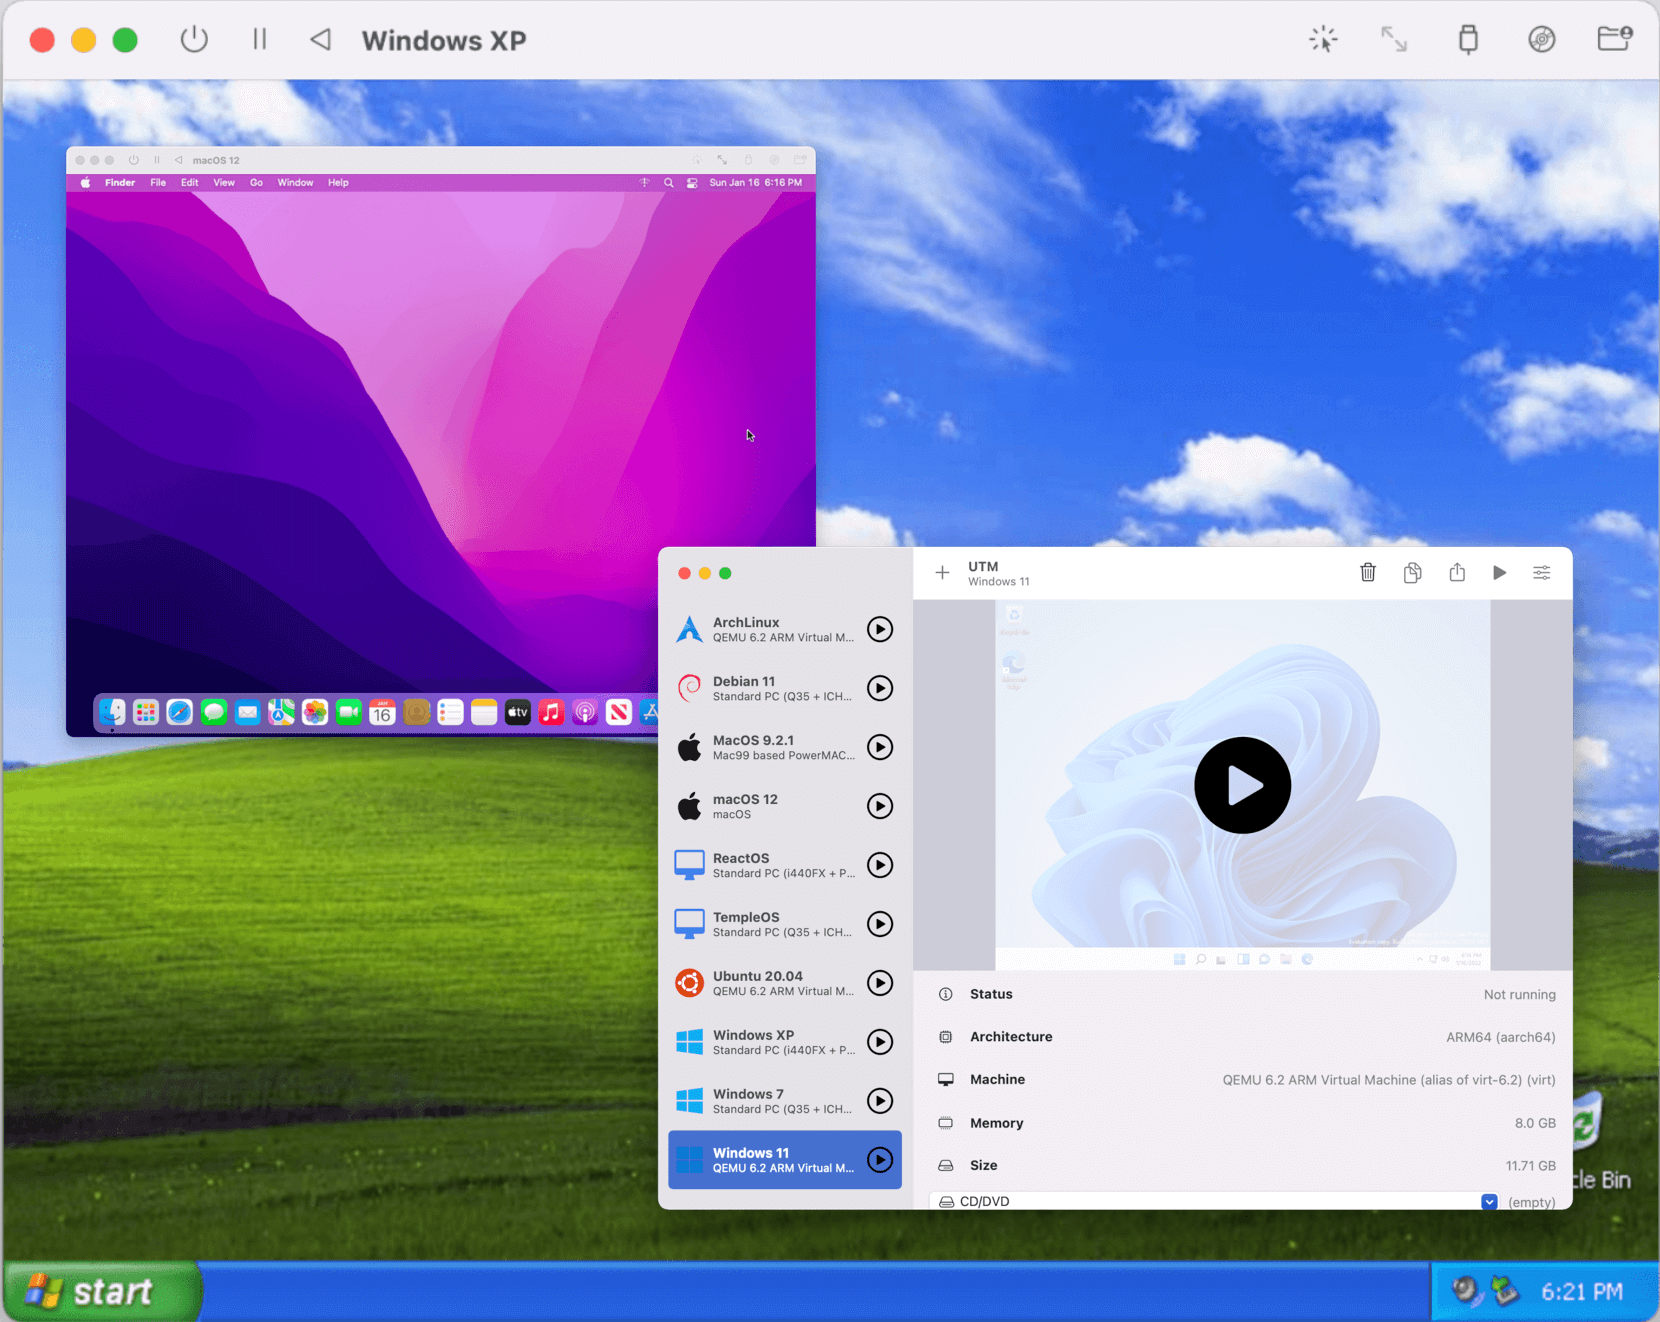The width and height of the screenshot is (1660, 1322).
Task: Select ReactOS in the UTM sidebar
Action: (x=785, y=865)
